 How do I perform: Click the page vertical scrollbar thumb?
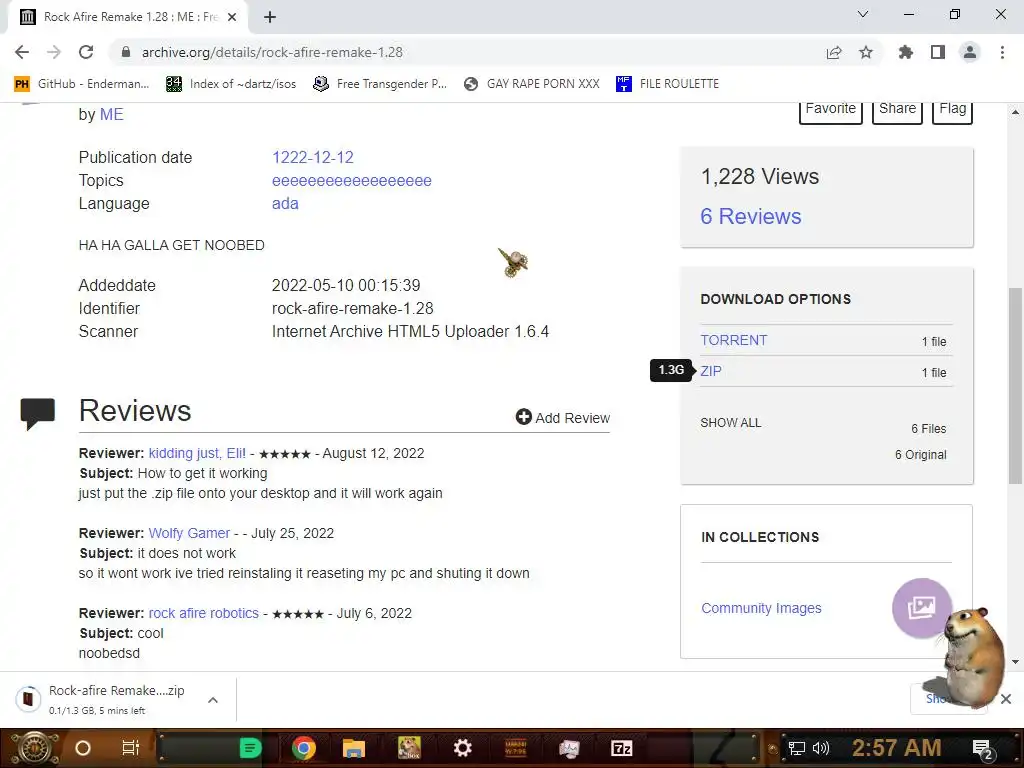(1015, 385)
